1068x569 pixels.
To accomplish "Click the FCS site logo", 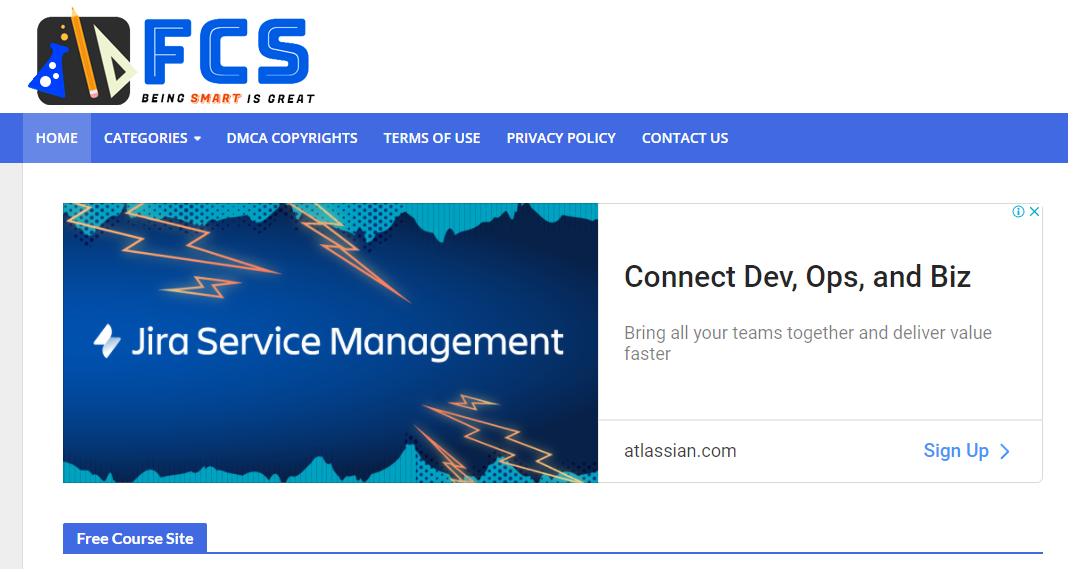I will 172,57.
